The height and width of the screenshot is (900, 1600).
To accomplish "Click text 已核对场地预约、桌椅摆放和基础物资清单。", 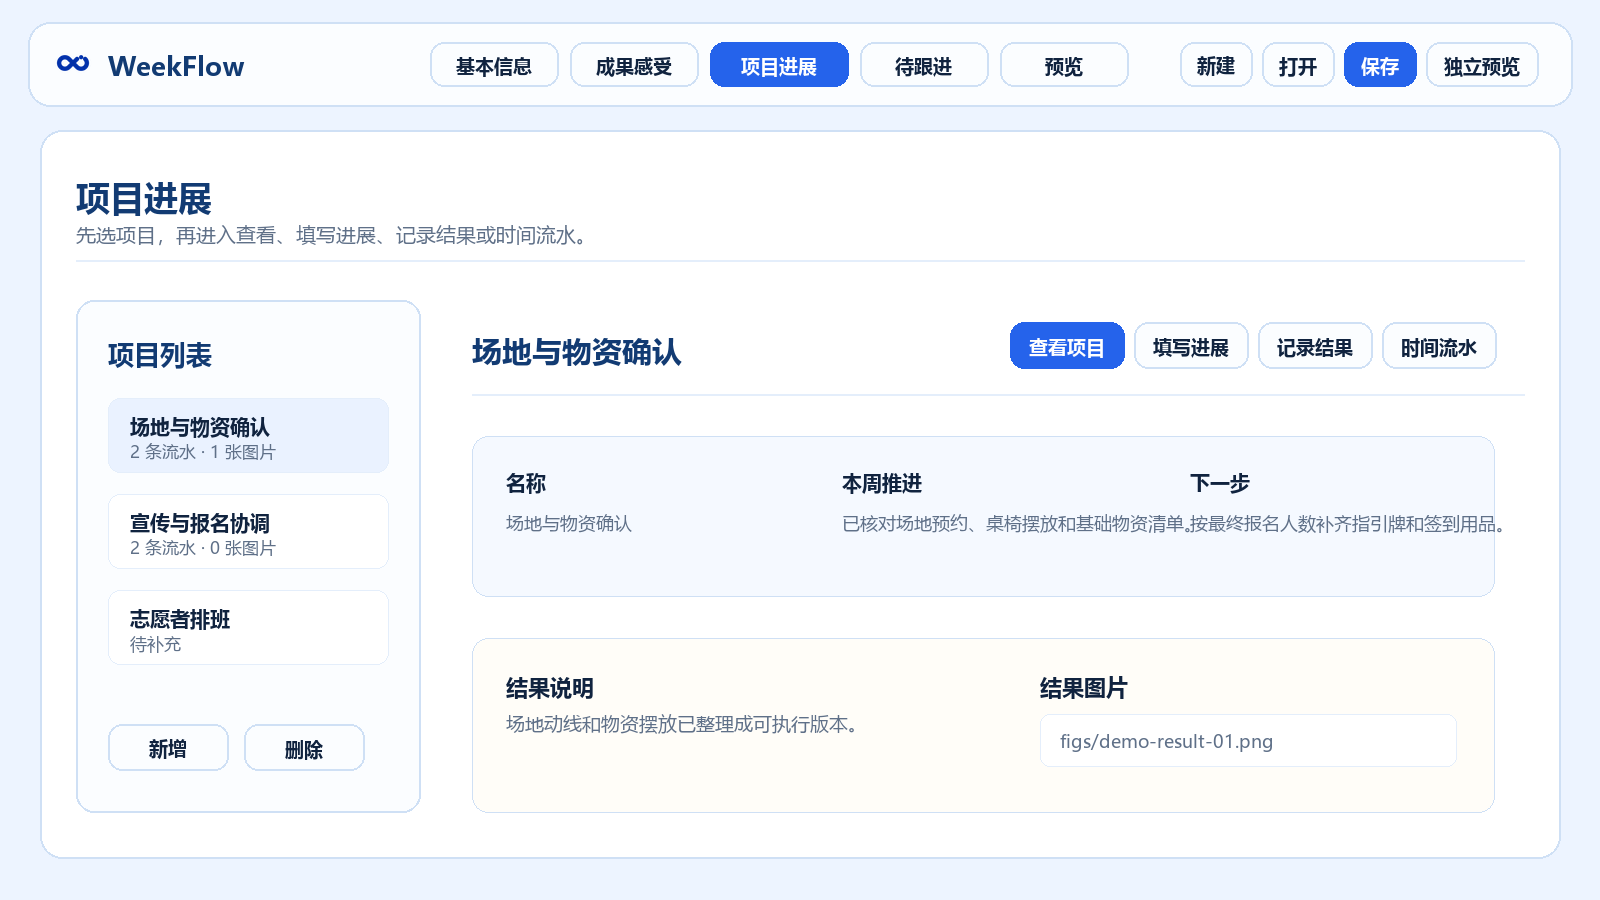I will tap(1016, 524).
